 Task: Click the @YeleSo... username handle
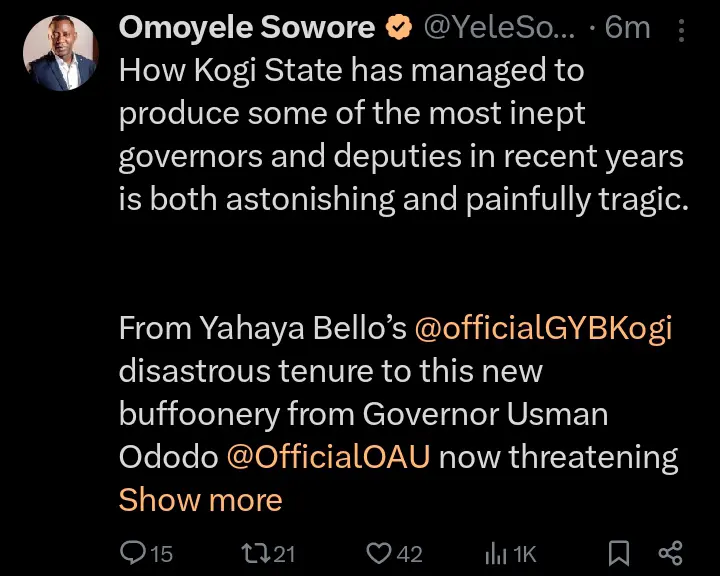499,28
